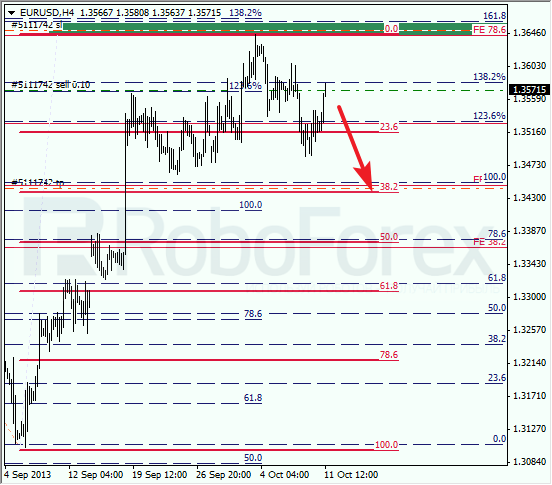Viewport: 552px width, 485px height.
Task: Click the FE 78.6 expansion label
Action: 489,30
